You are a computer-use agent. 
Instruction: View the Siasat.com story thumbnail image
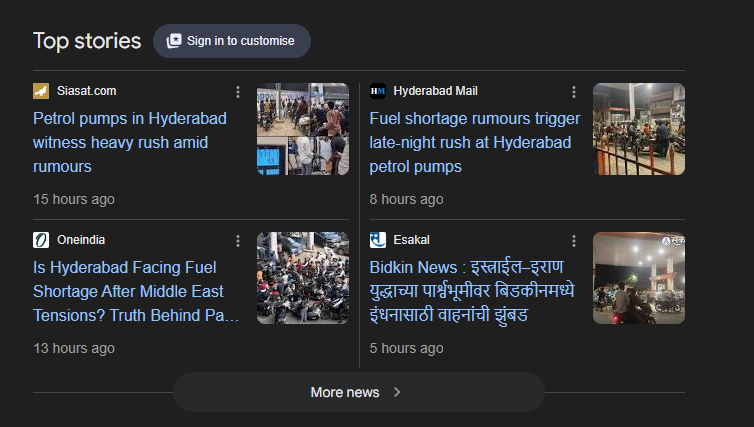303,129
